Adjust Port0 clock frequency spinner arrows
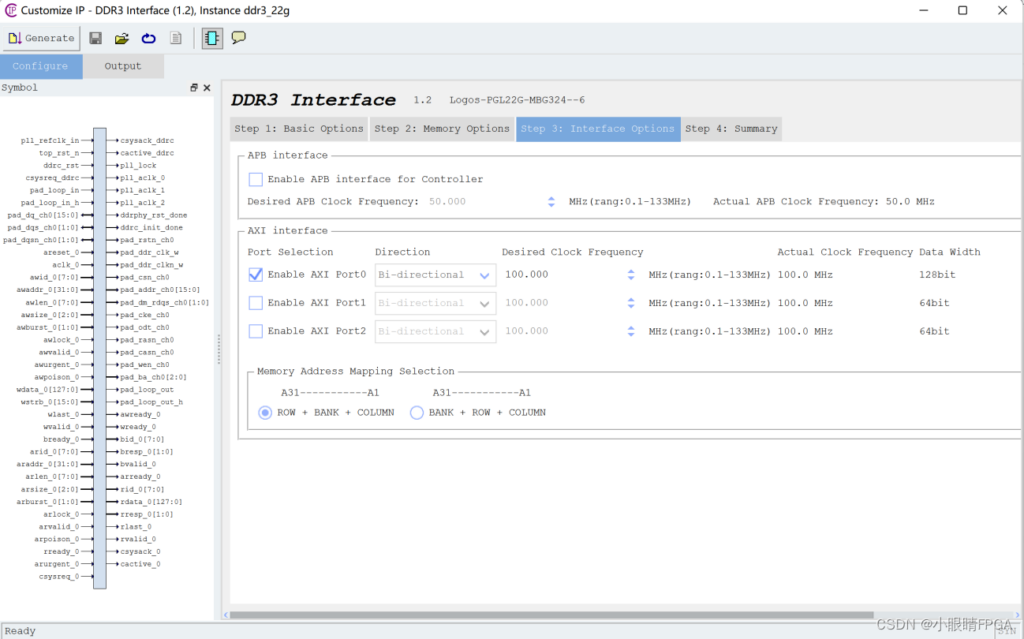The width and height of the screenshot is (1024, 639). tap(630, 275)
